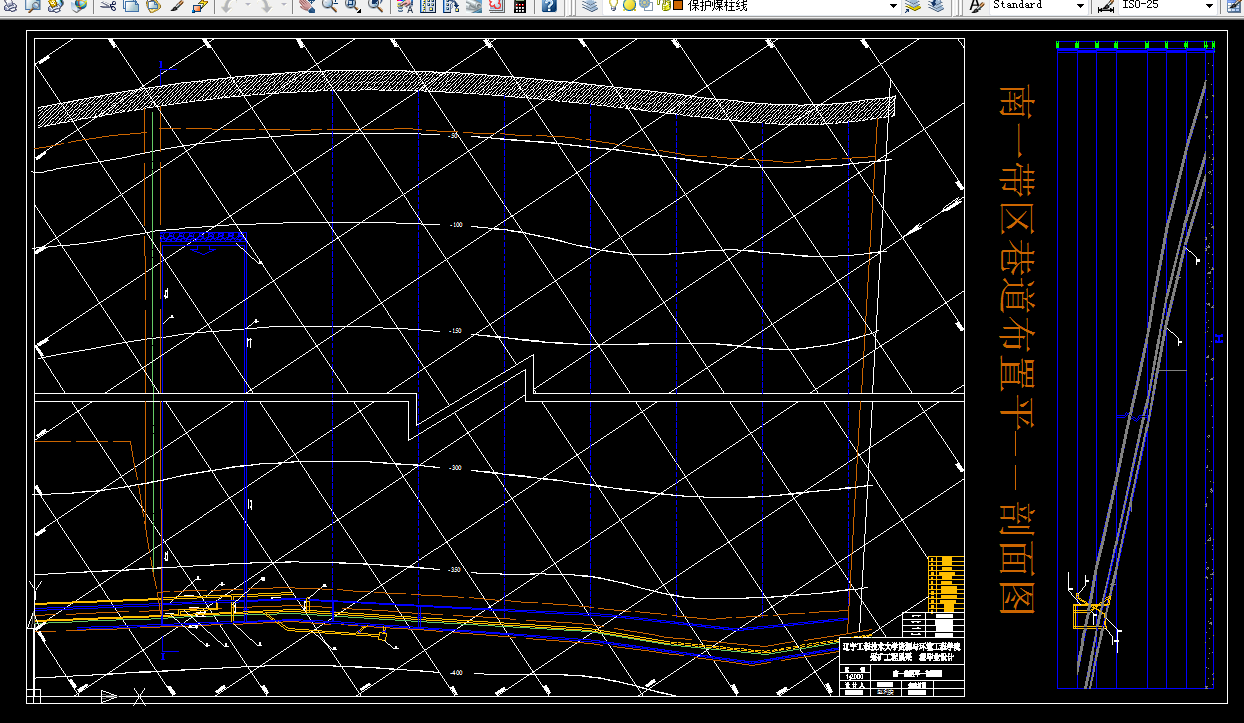
Task: Click the title block university name text
Action: point(901,647)
